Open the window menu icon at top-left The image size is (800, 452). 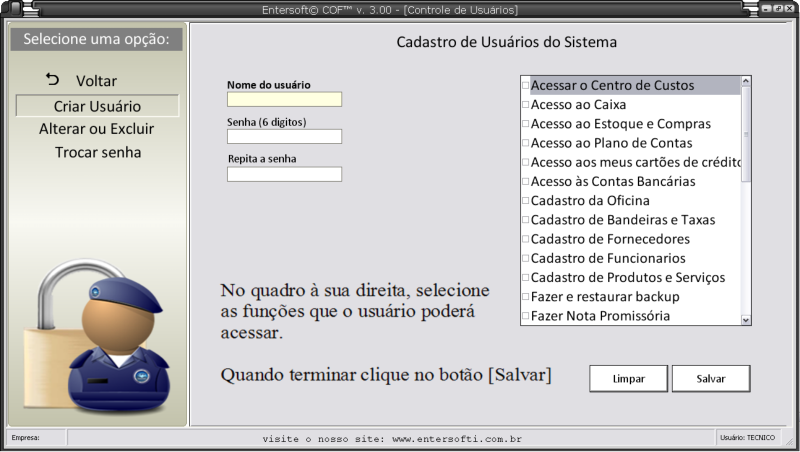pos(15,9)
